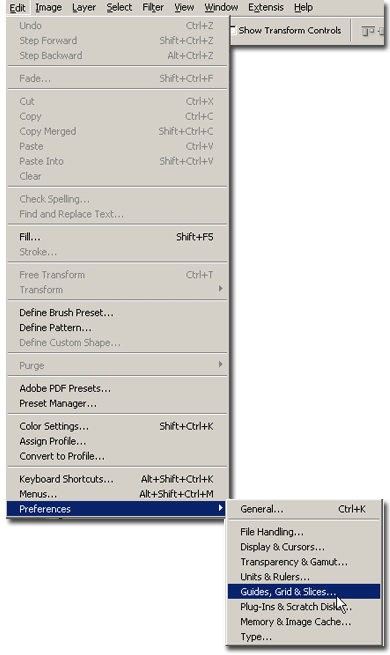Click the align icon in options bar
The width and height of the screenshot is (390, 655).
[x=367, y=31]
